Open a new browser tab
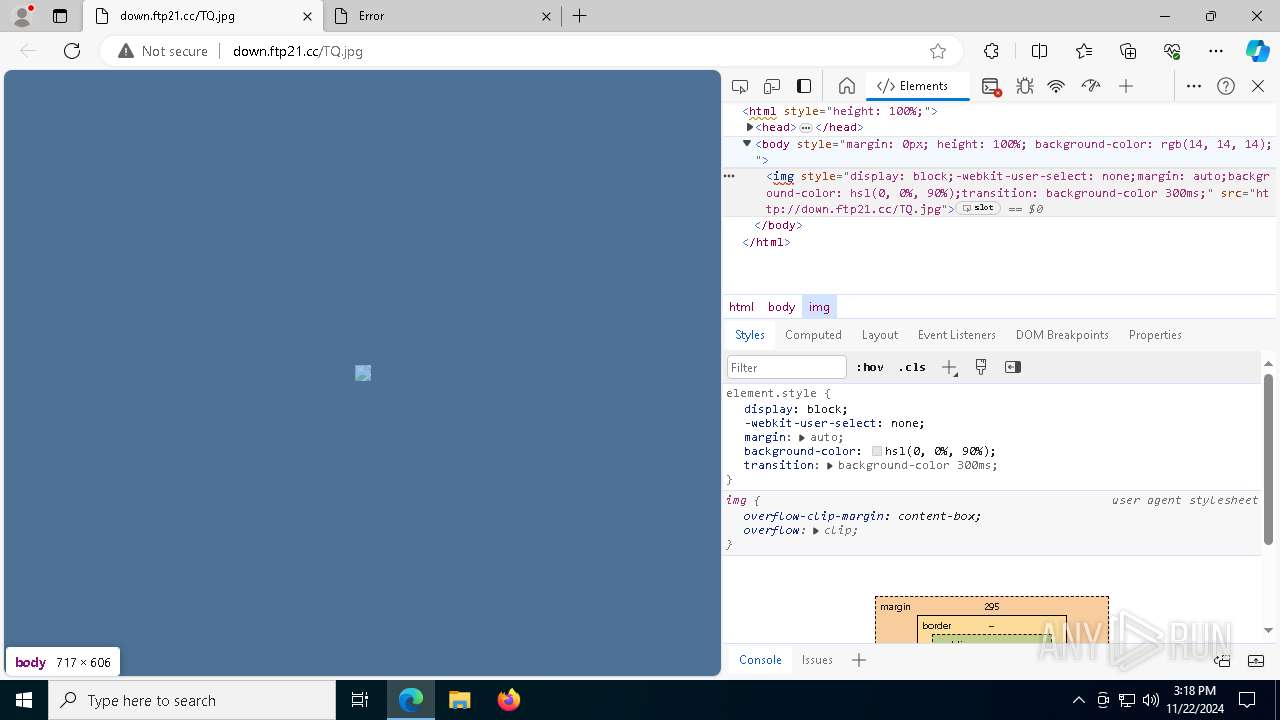 pyautogui.click(x=580, y=16)
